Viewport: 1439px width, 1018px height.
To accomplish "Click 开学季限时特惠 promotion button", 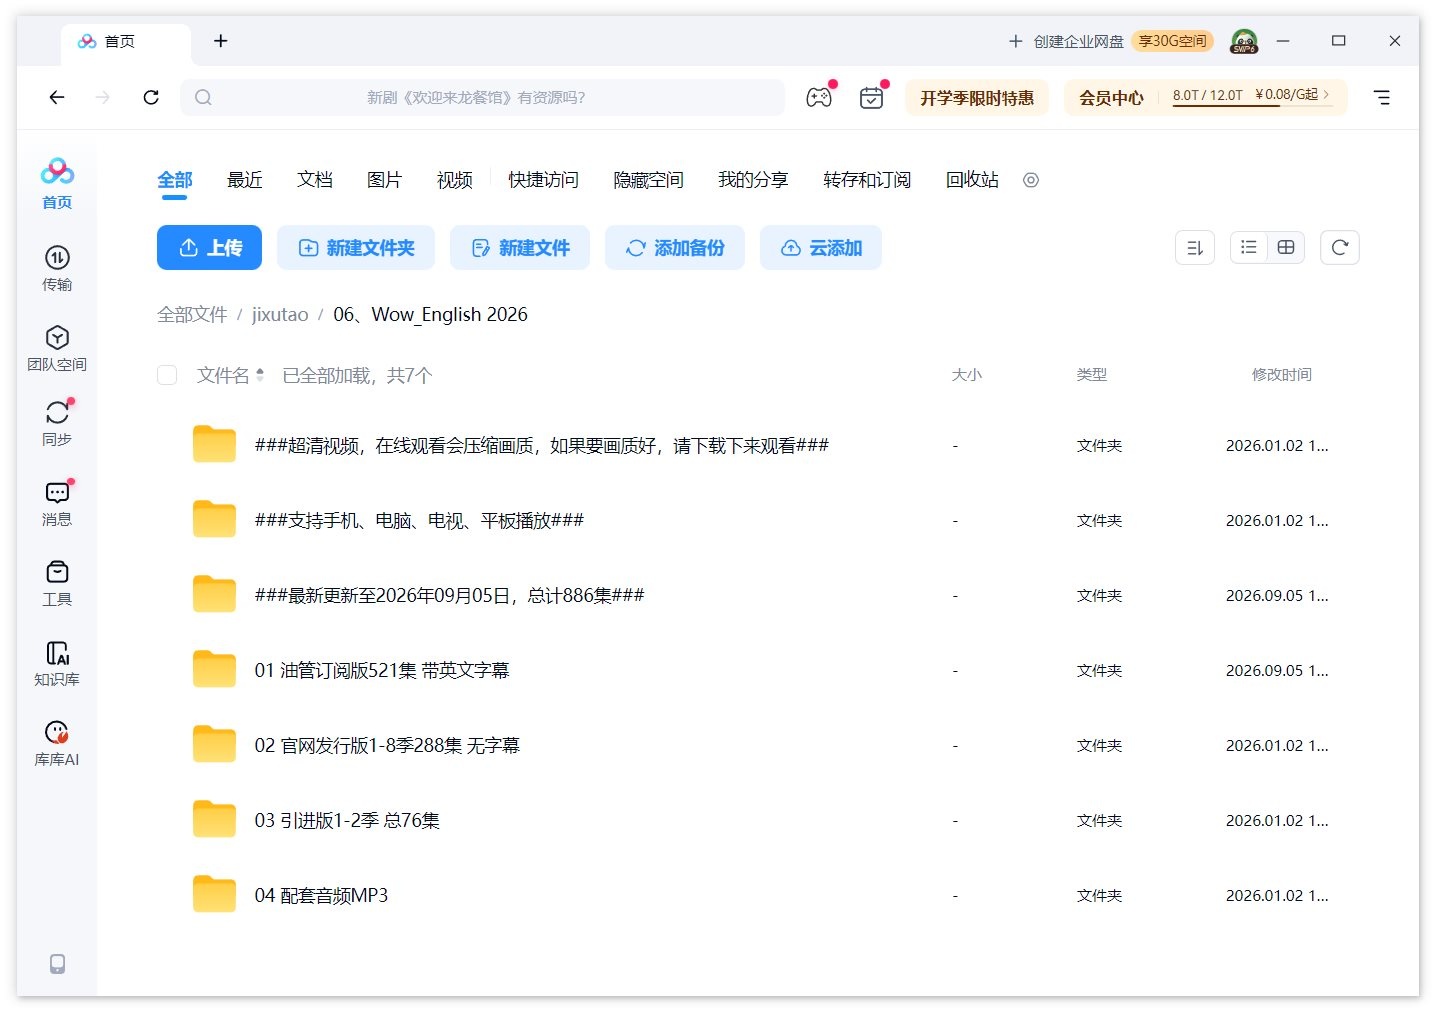I will tap(977, 97).
